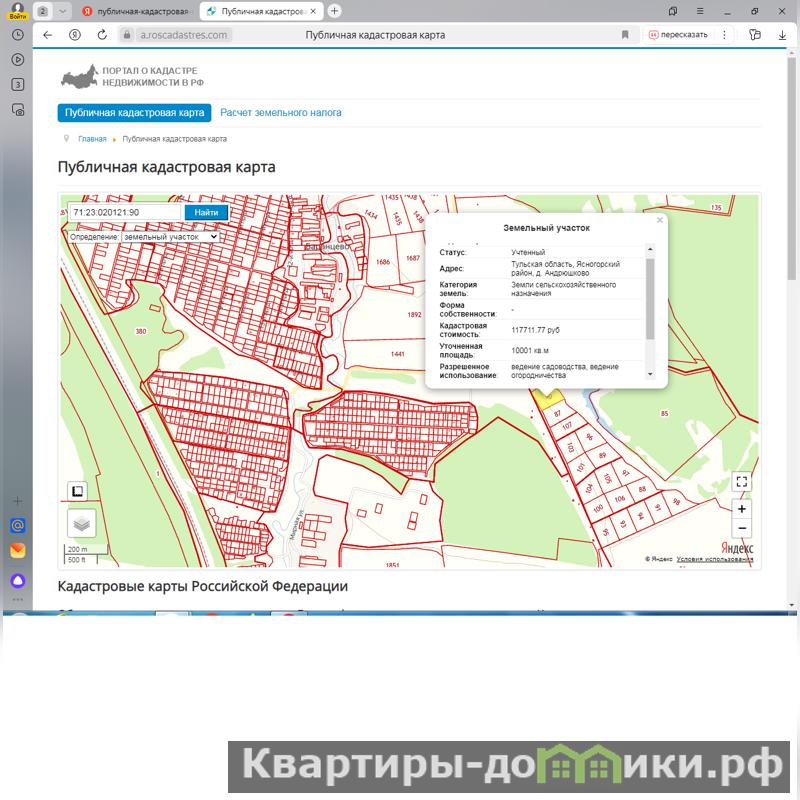Expand the Определение object type dropdown
The width and height of the screenshot is (800, 800).
tap(169, 237)
